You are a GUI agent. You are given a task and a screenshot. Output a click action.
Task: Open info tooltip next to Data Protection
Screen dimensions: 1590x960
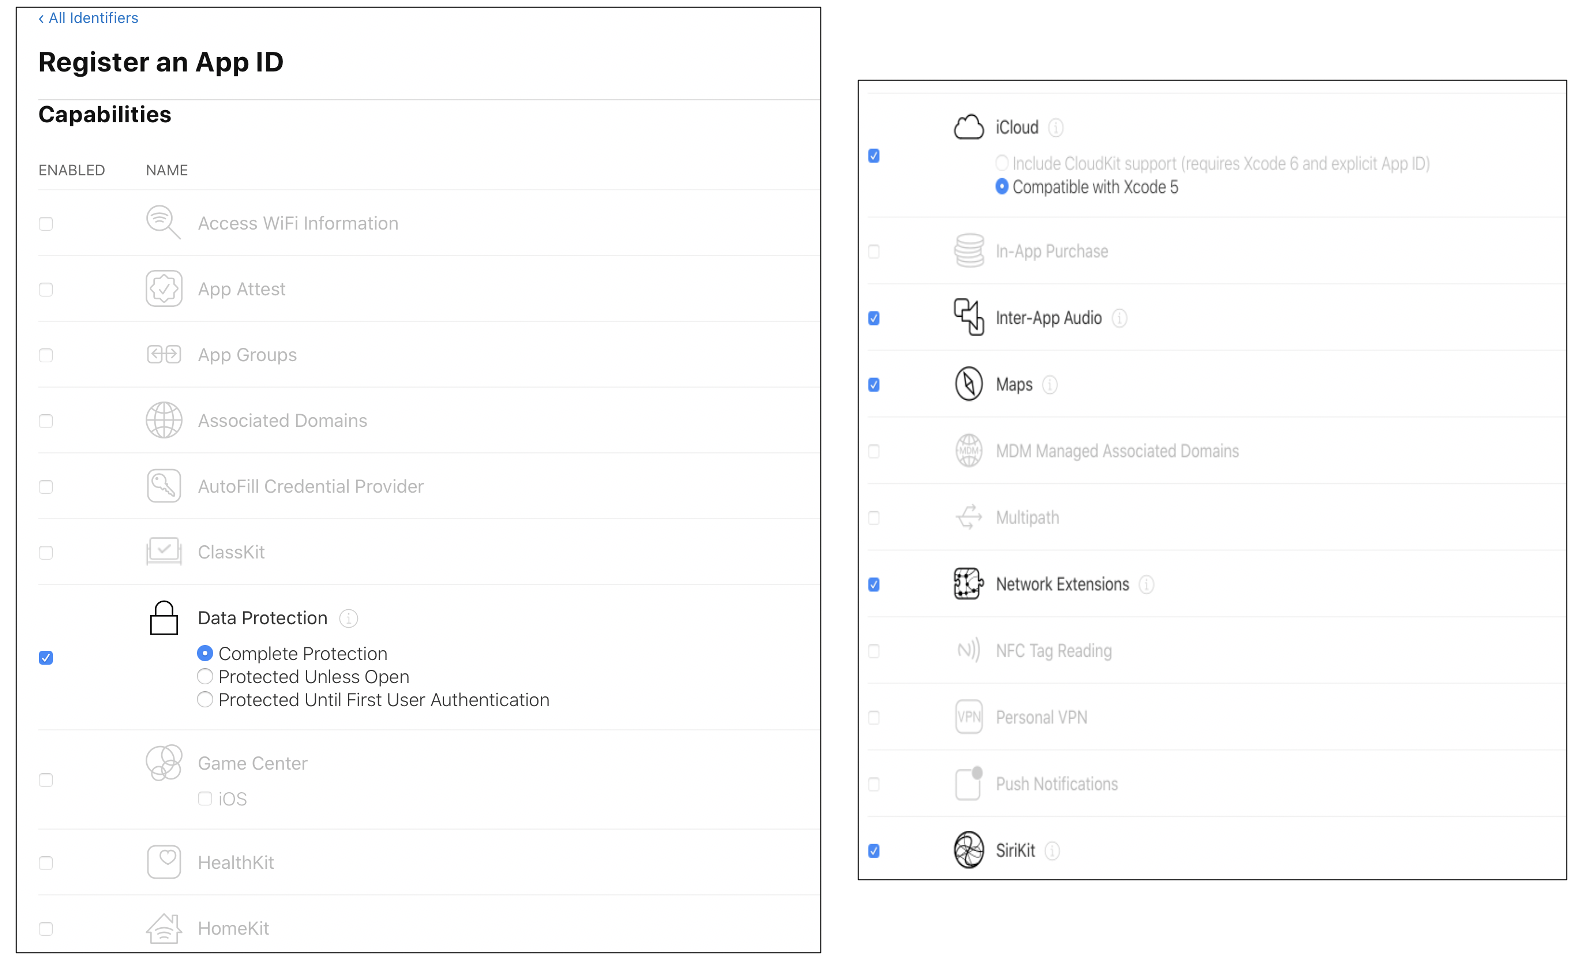(x=348, y=618)
